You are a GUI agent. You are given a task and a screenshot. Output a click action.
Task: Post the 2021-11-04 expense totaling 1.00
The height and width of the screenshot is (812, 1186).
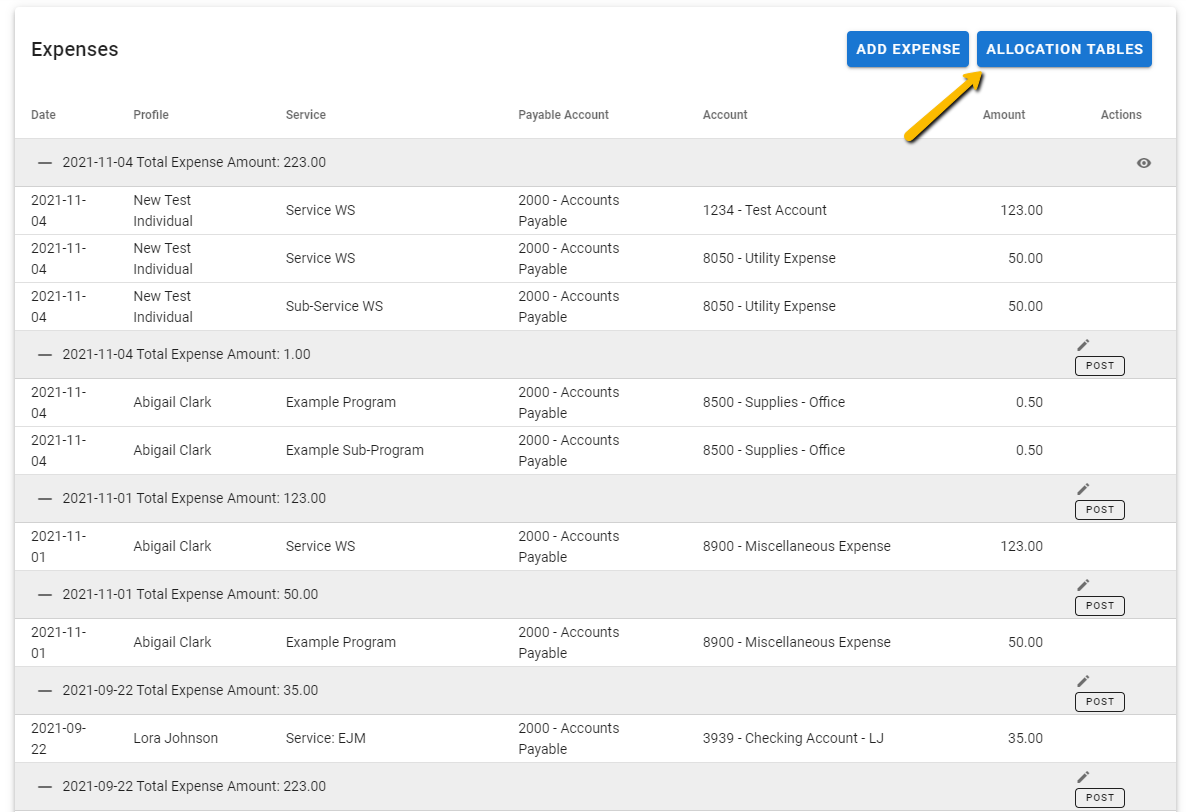point(1099,366)
